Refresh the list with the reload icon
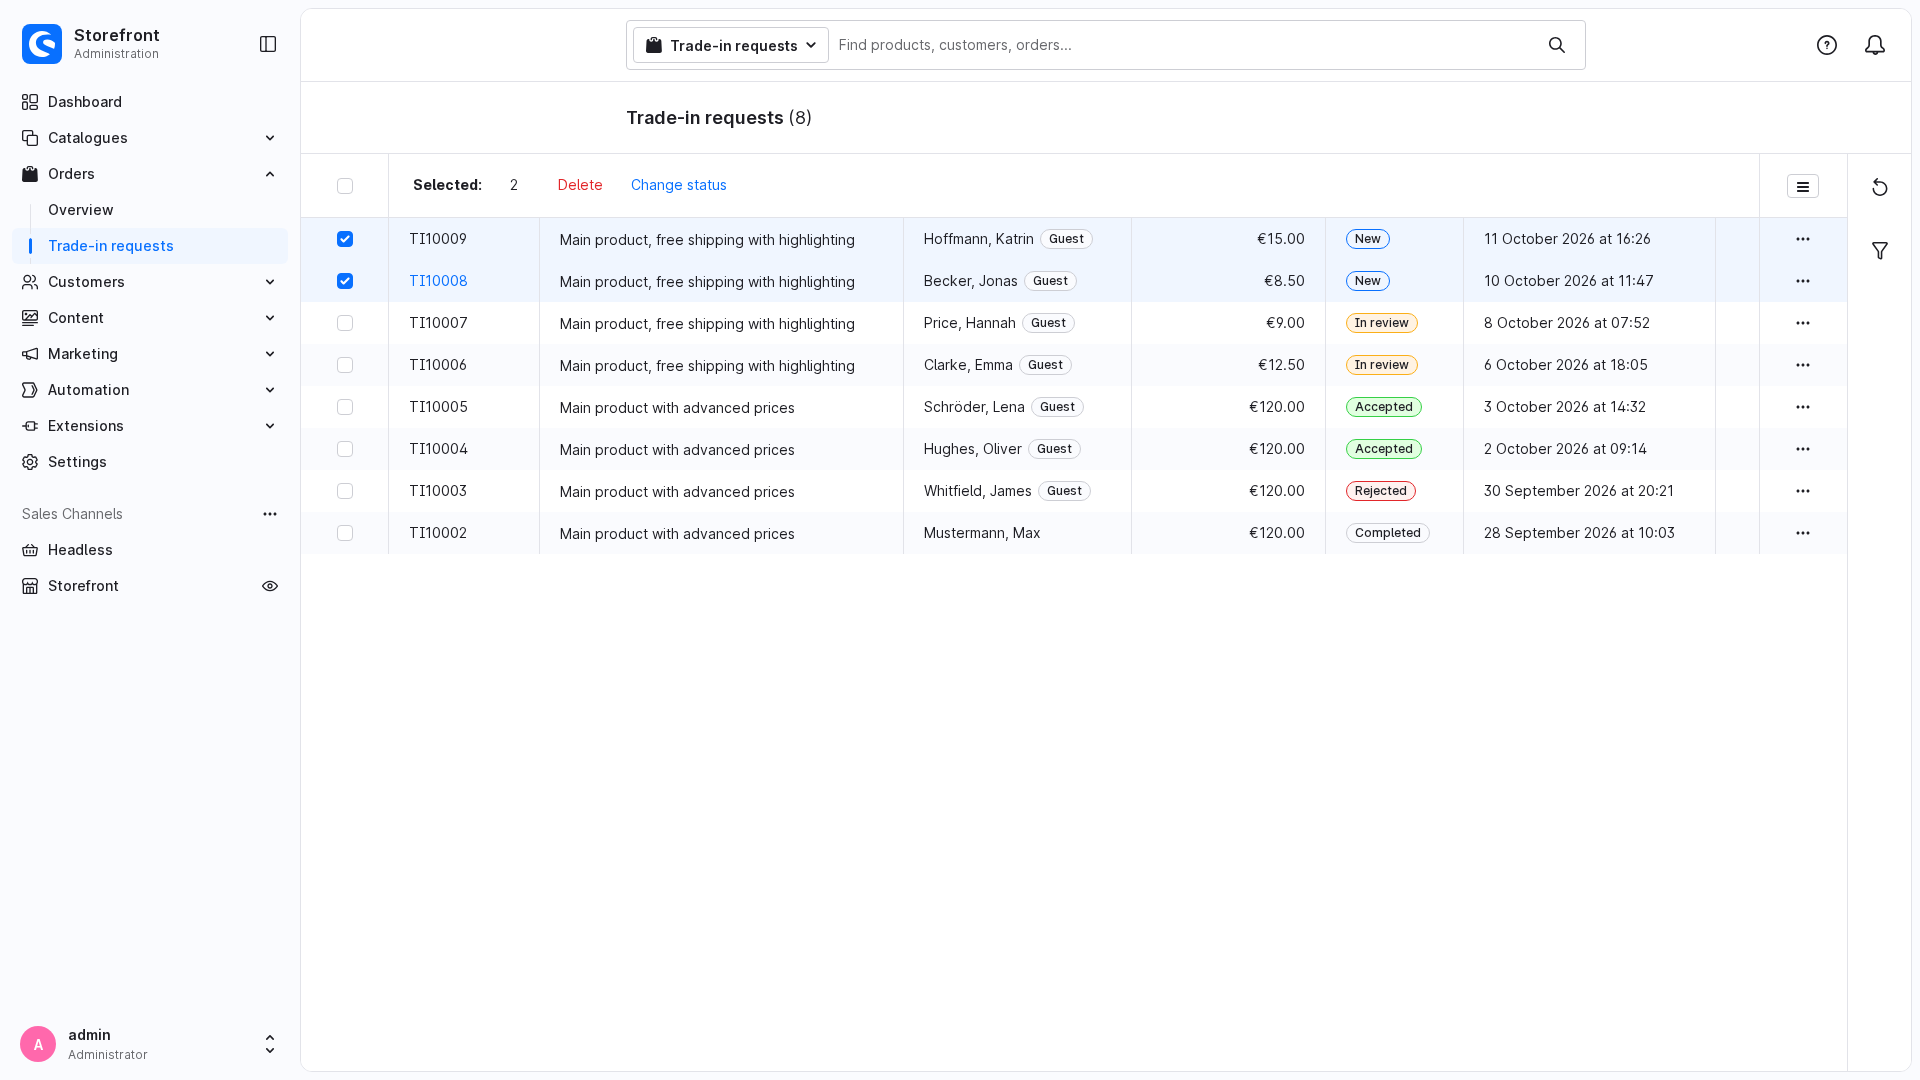The height and width of the screenshot is (1080, 1920). click(1880, 187)
